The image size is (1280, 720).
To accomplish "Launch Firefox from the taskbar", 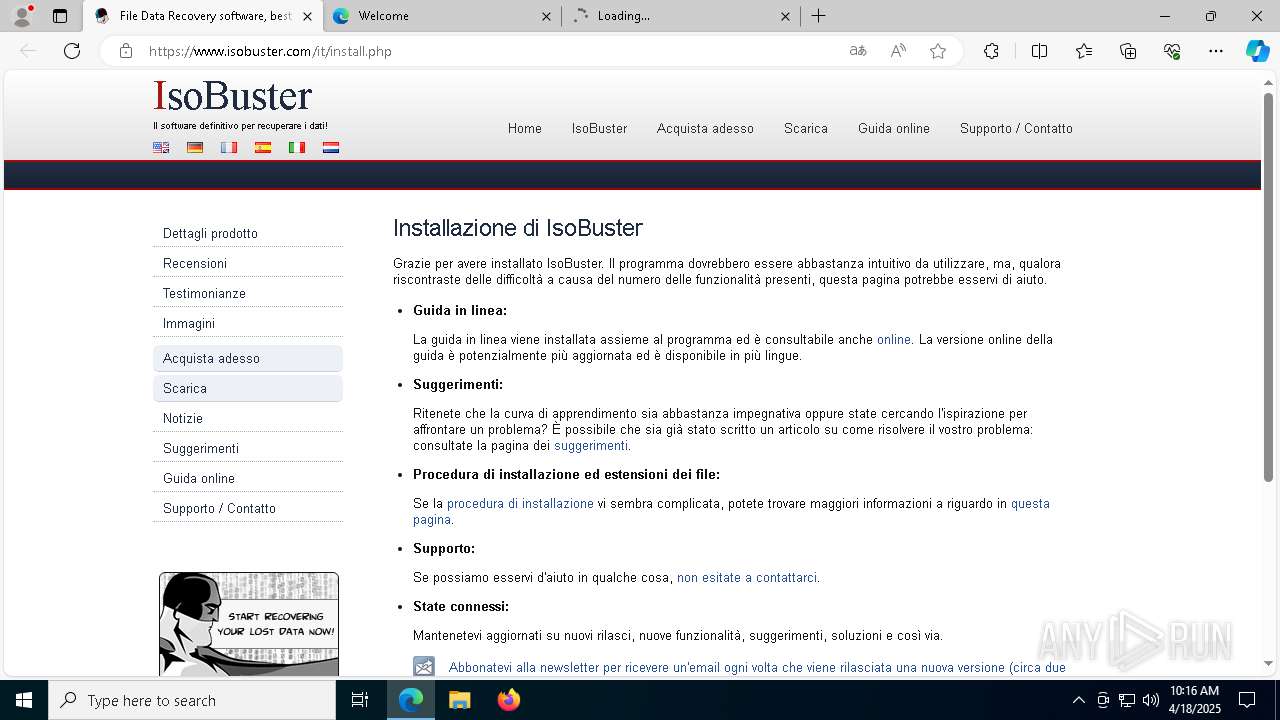I will point(509,700).
